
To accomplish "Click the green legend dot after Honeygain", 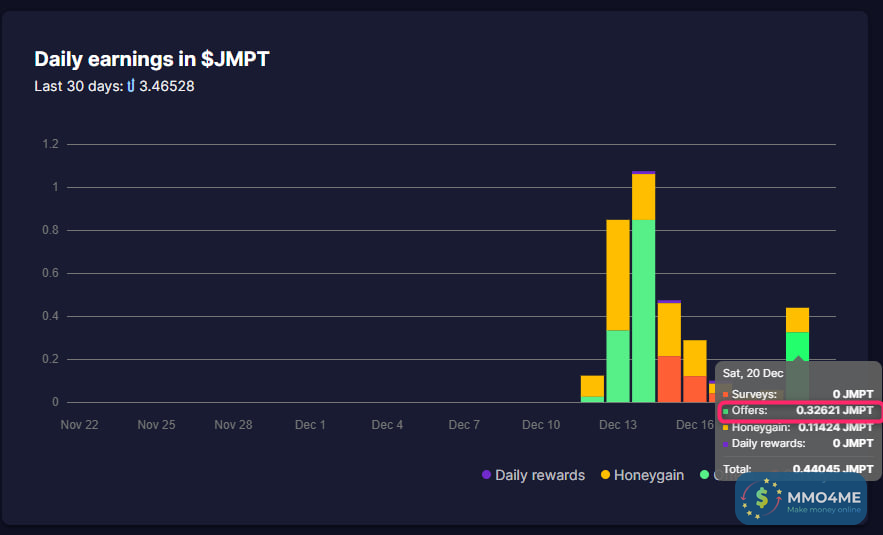I will [705, 475].
